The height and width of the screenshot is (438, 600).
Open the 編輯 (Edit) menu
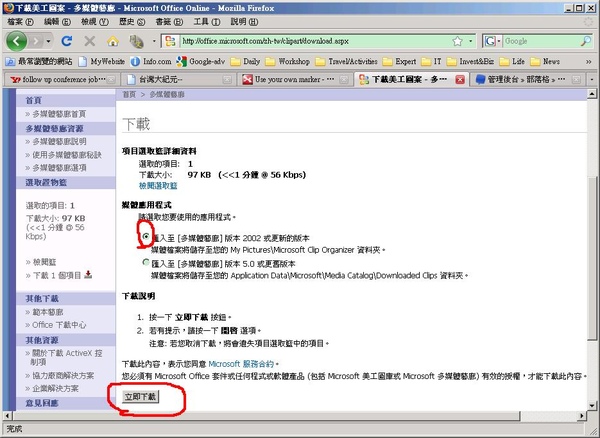point(57,22)
